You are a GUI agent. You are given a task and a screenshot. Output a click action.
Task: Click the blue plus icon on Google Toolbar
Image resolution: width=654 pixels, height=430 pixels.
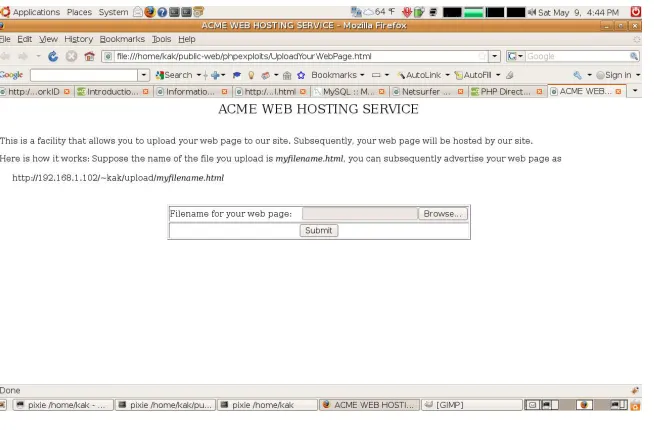[215, 75]
